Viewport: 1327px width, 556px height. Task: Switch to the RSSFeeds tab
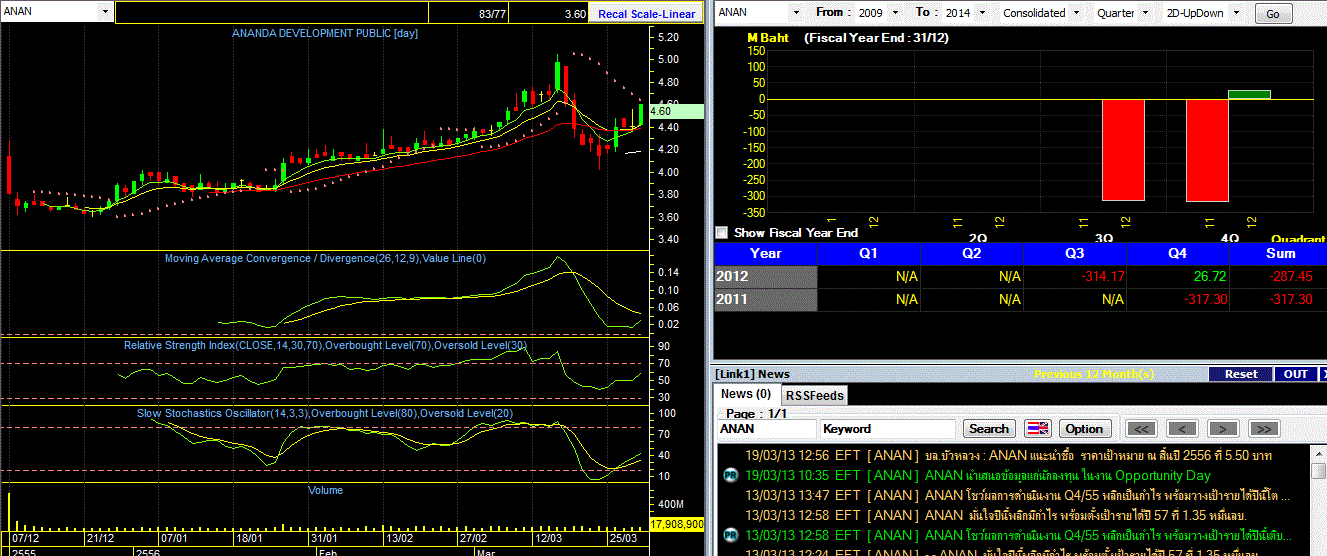813,395
